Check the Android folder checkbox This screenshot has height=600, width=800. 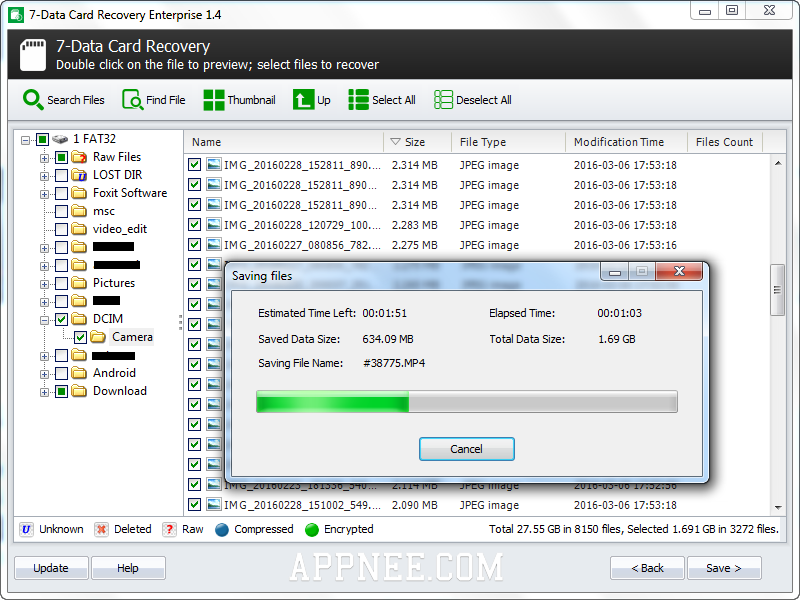(61, 373)
